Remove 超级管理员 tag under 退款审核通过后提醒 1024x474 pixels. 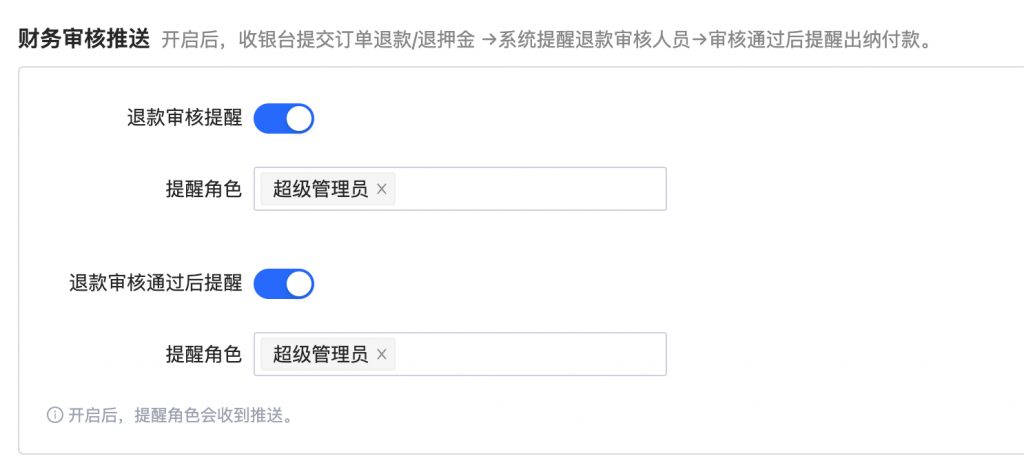381,354
